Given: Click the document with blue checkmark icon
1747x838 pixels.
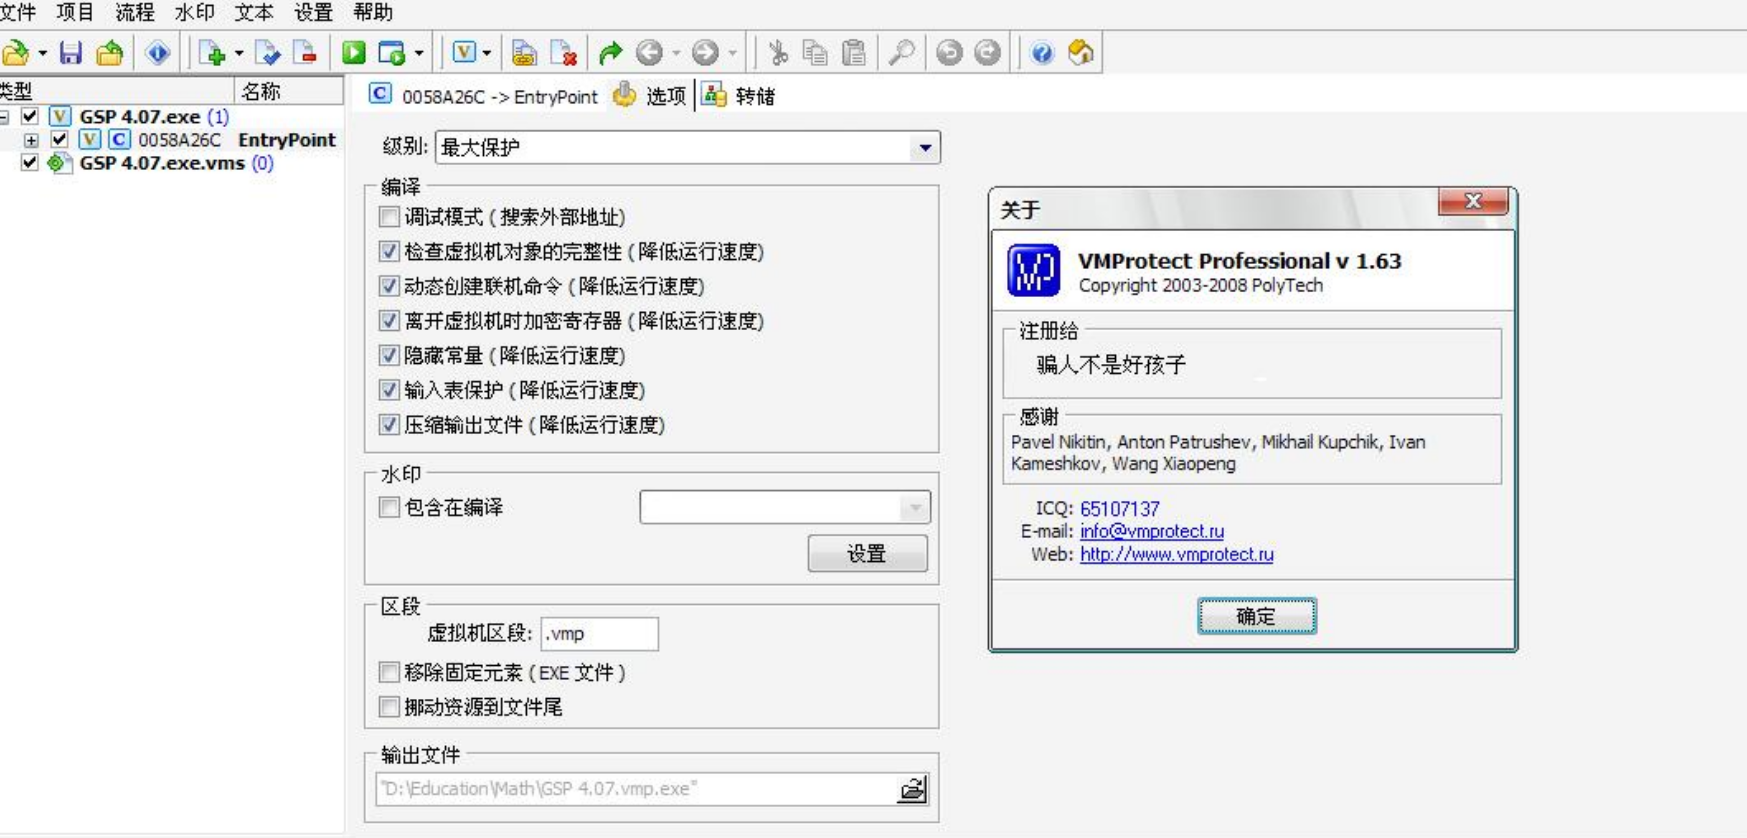Looking at the screenshot, I should [x=267, y=53].
